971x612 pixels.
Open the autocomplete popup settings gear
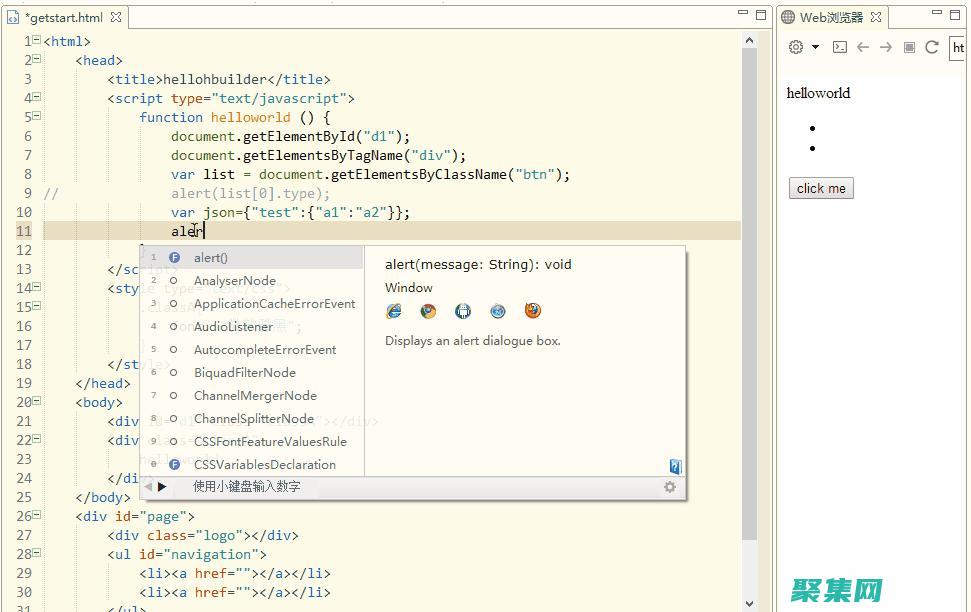670,487
